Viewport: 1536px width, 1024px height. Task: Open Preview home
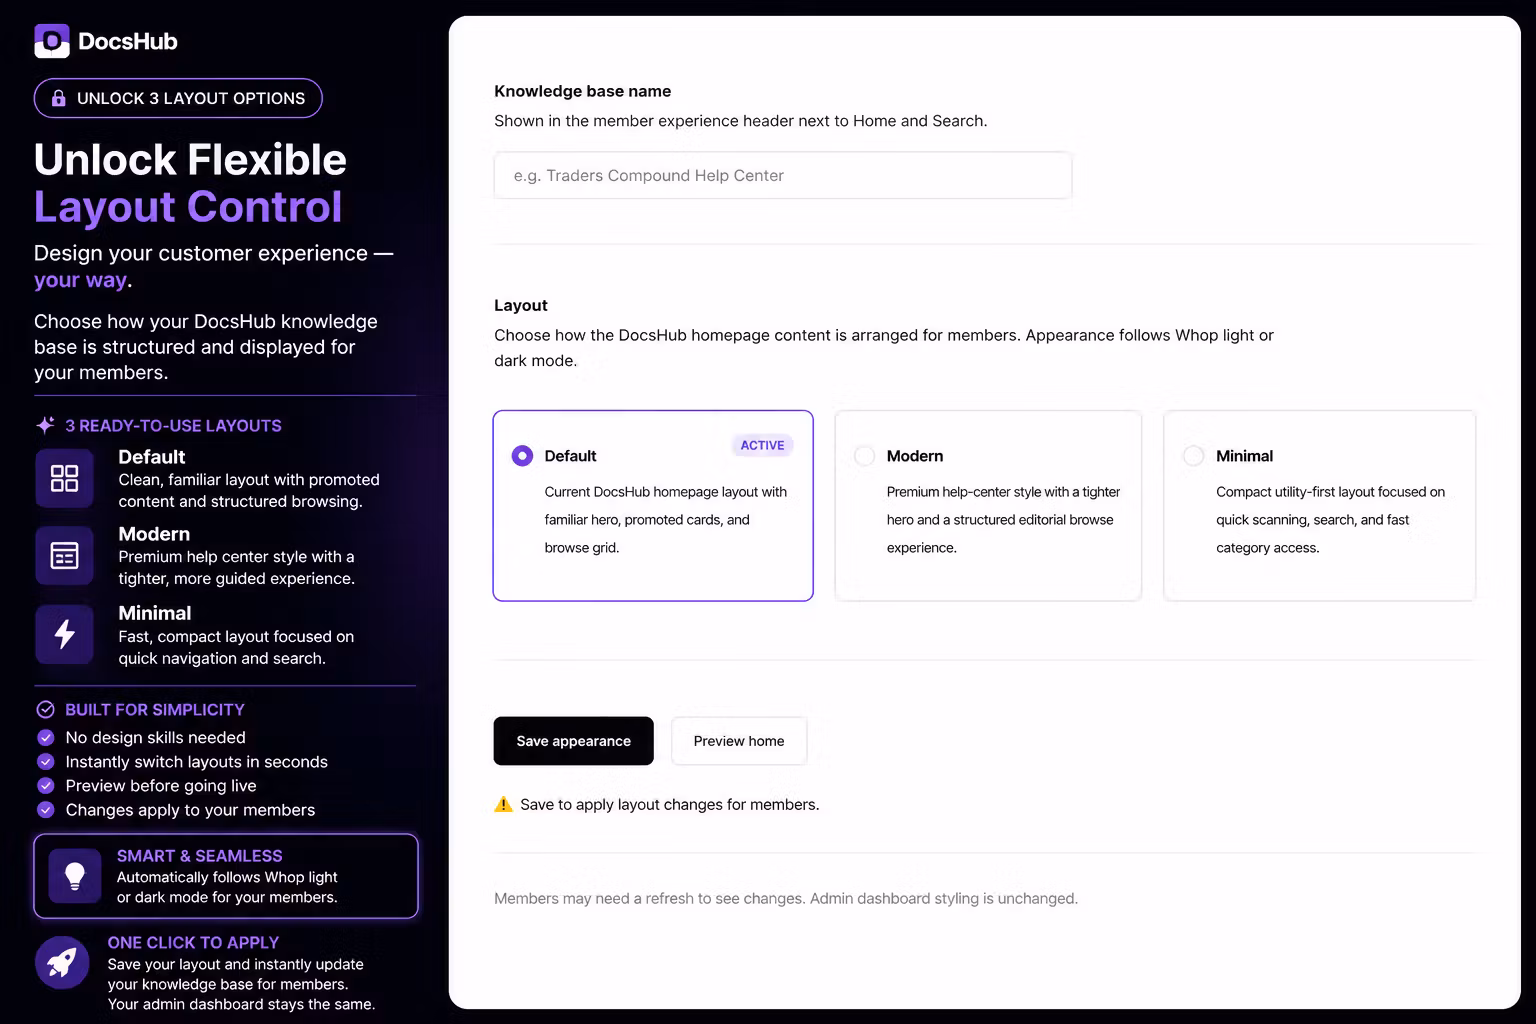coord(739,741)
